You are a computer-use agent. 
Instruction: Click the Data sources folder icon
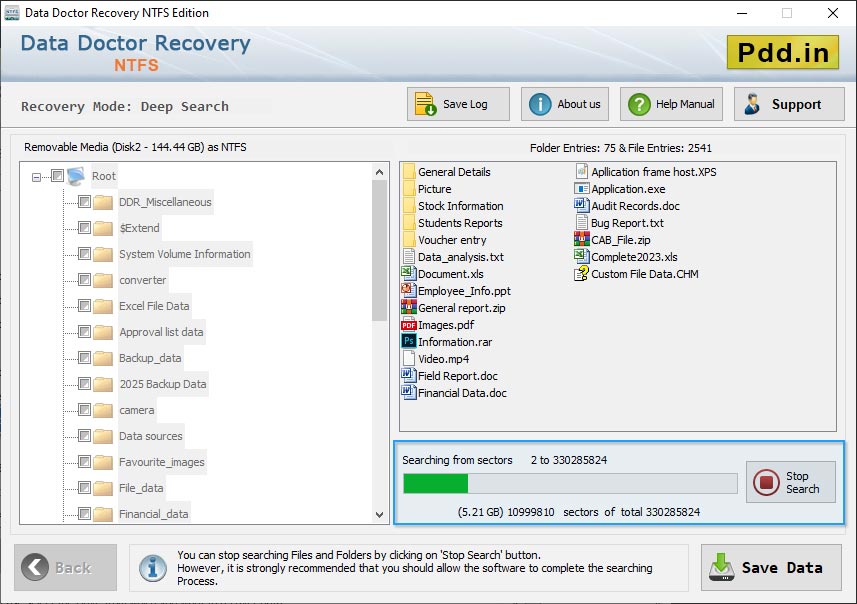(x=103, y=436)
